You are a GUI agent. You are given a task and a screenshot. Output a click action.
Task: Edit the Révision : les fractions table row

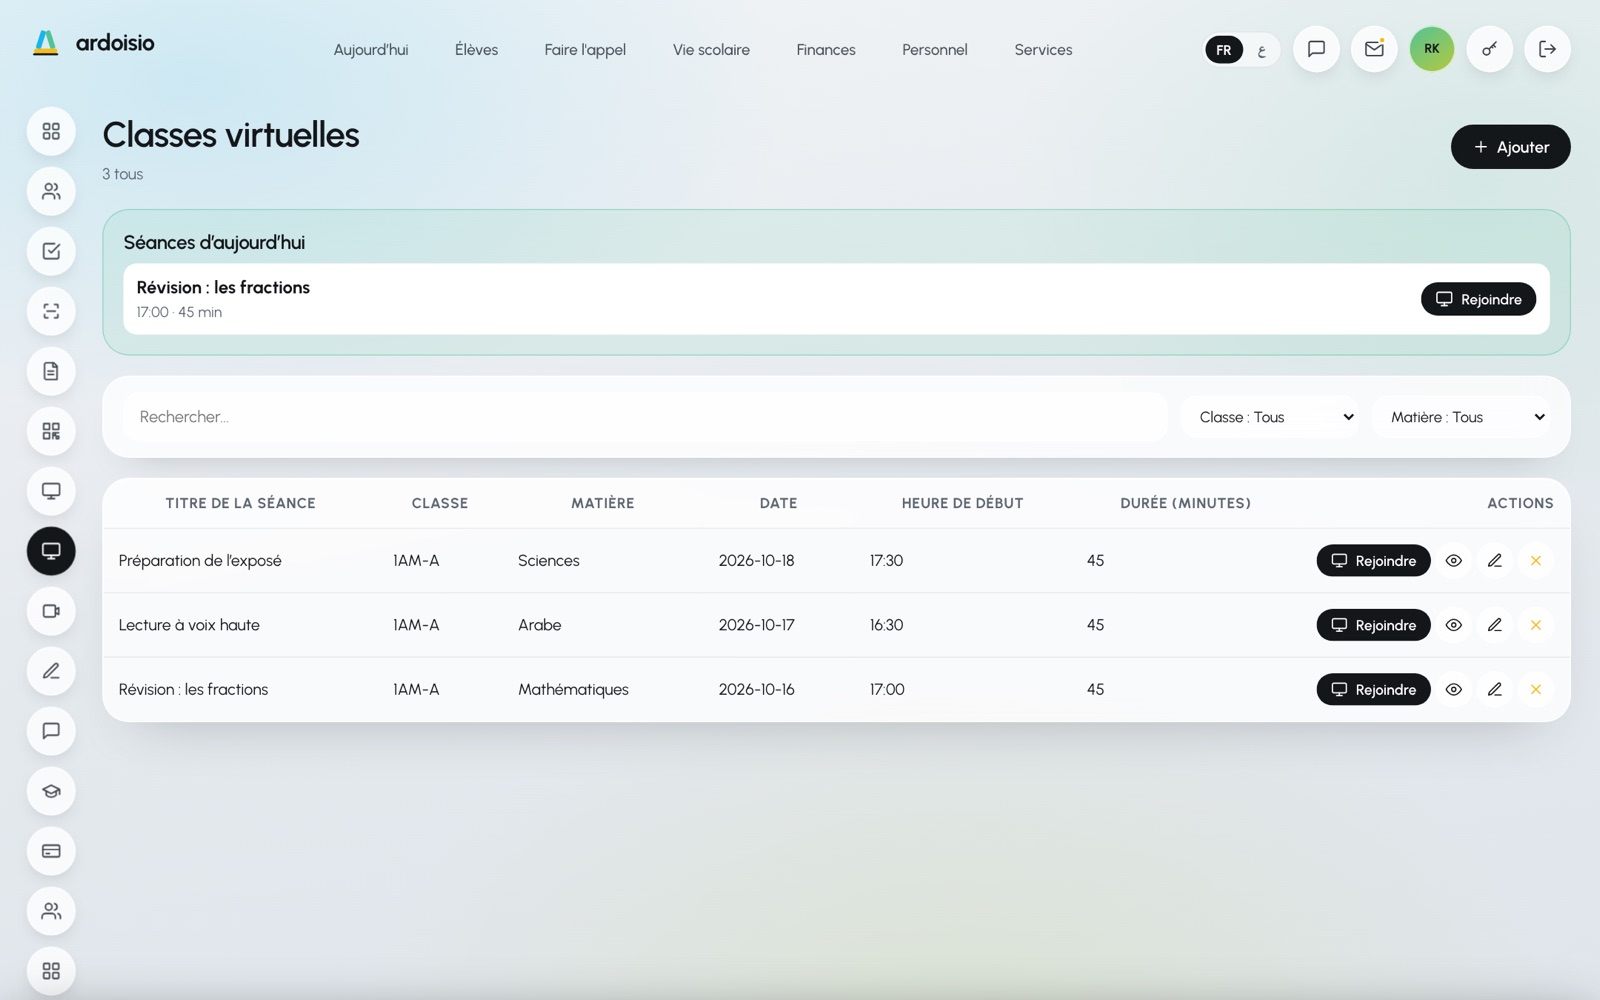pyautogui.click(x=1495, y=689)
